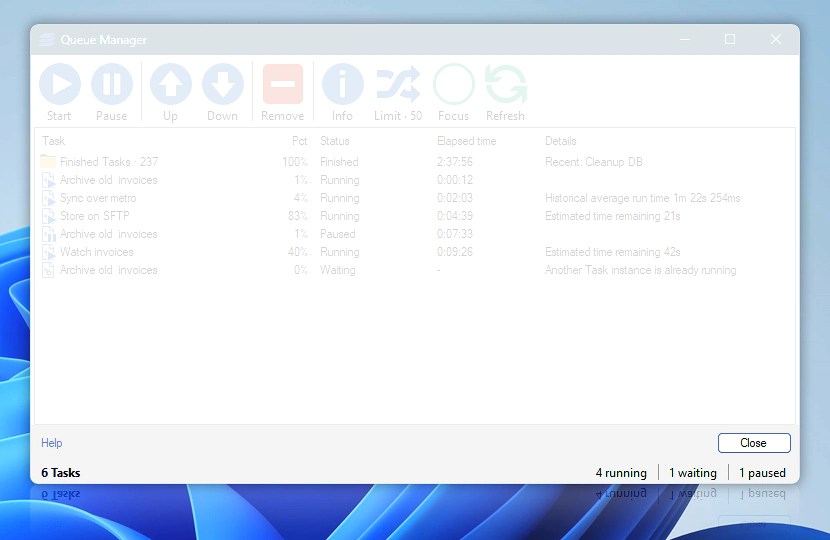830x540 pixels.
Task: Sort by Status column header
Action: coord(335,141)
